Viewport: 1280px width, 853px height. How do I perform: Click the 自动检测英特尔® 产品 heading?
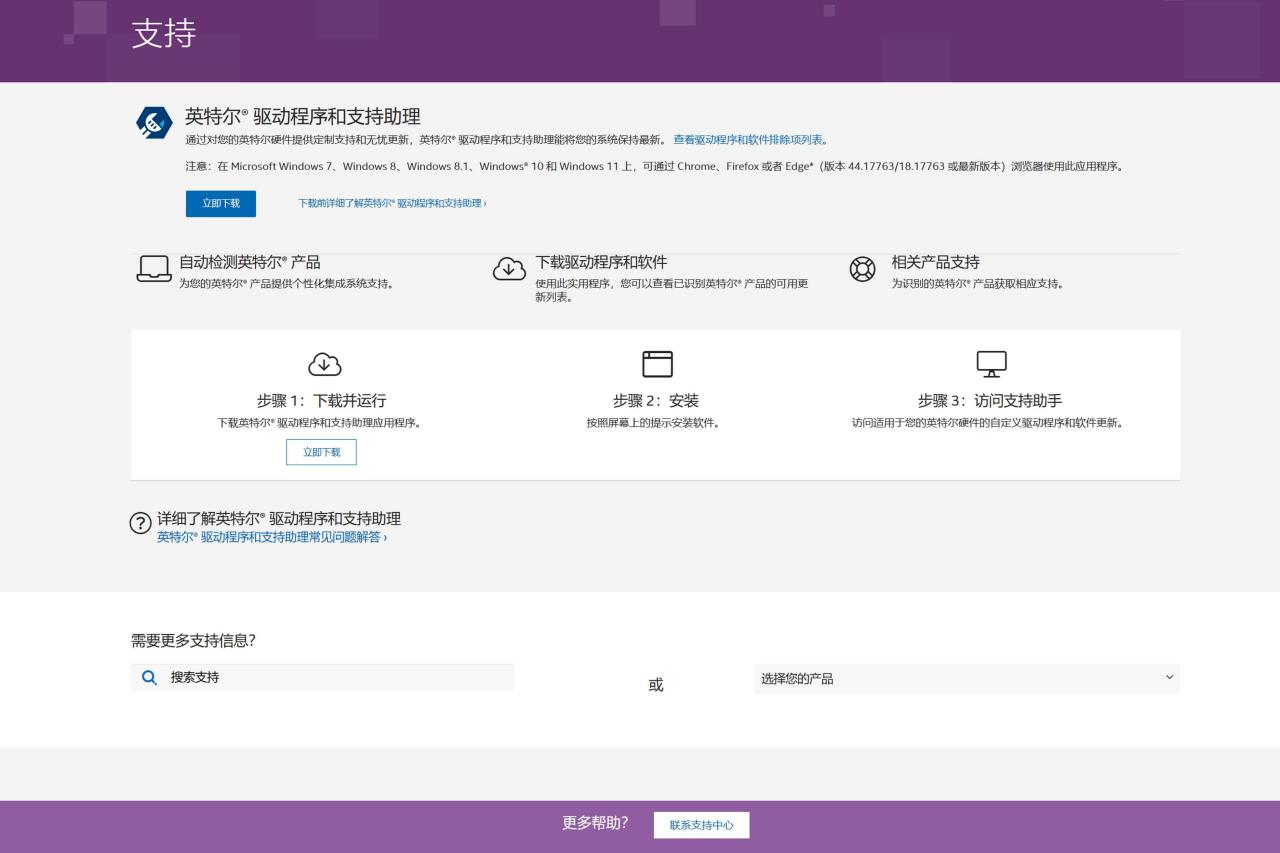pyautogui.click(x=250, y=262)
